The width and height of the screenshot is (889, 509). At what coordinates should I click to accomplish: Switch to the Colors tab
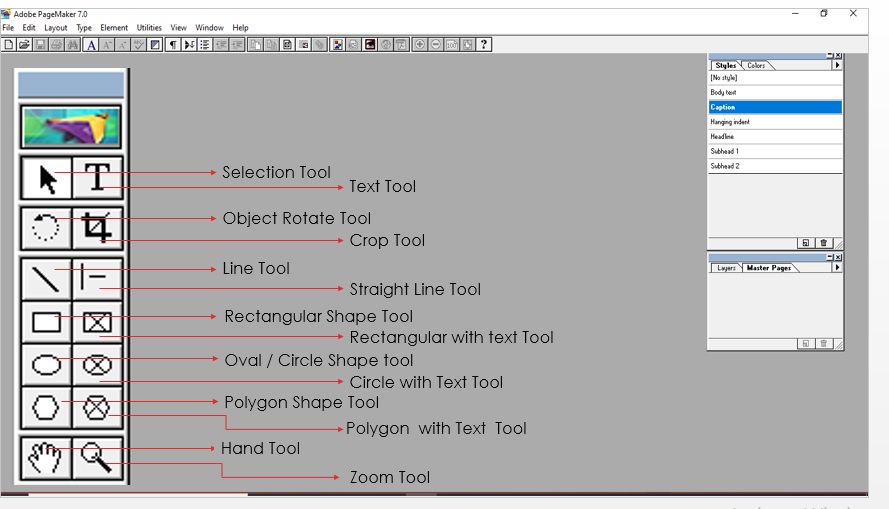click(x=756, y=65)
